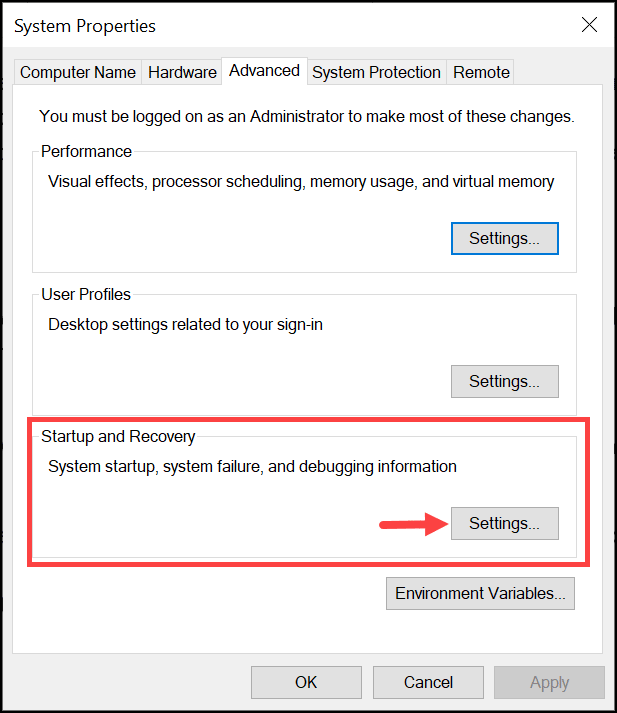Cancel the System Properties dialog
This screenshot has width=617, height=713.
pos(428,682)
